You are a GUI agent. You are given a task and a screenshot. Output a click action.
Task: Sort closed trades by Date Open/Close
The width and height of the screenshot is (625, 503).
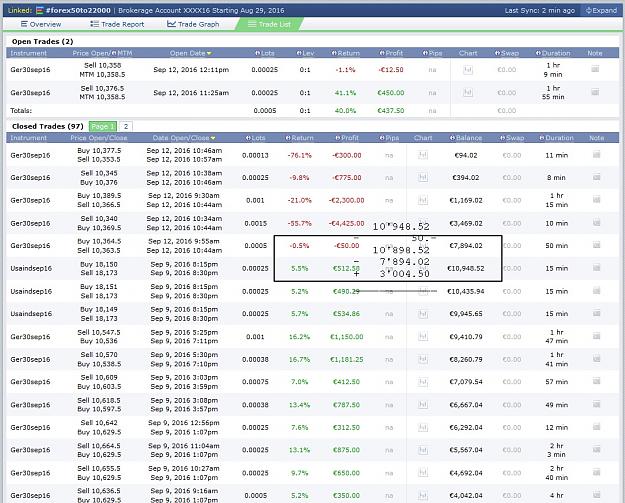coord(184,138)
